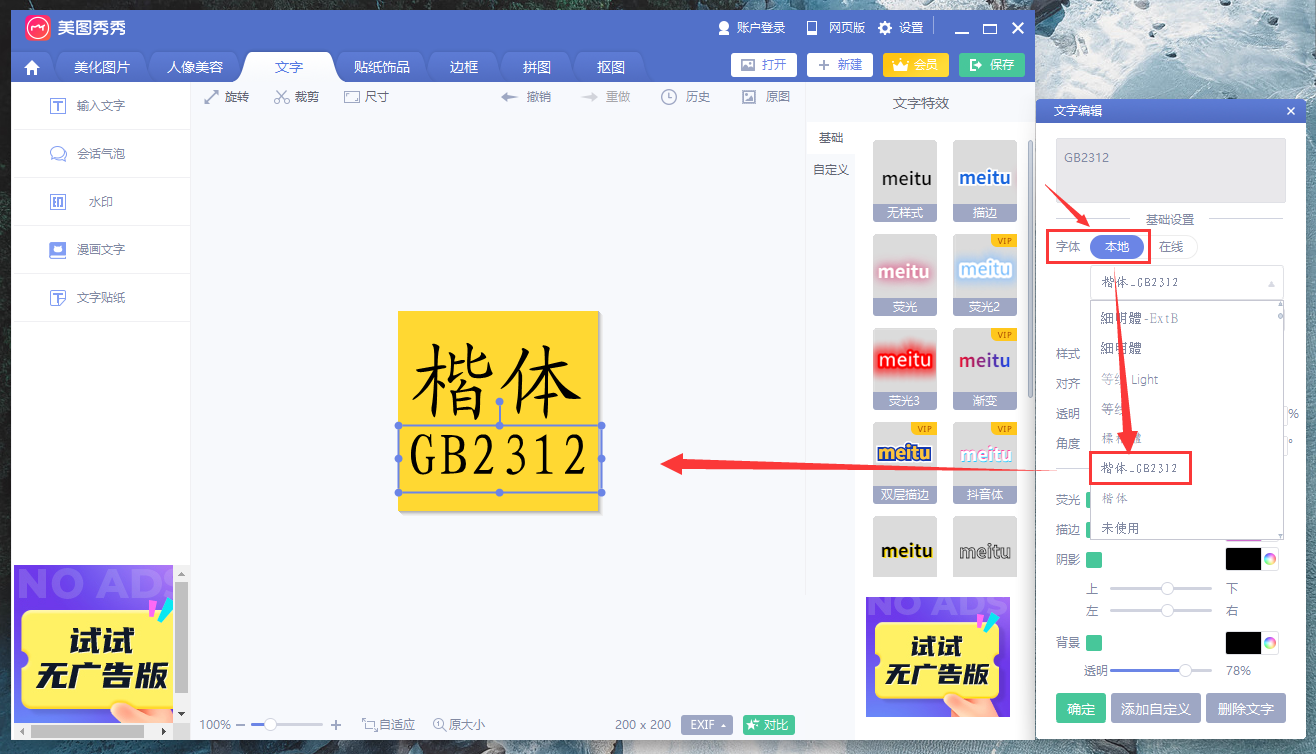Image resolution: width=1316 pixels, height=754 pixels.
Task: View the 原图 original image
Action: click(x=766, y=97)
